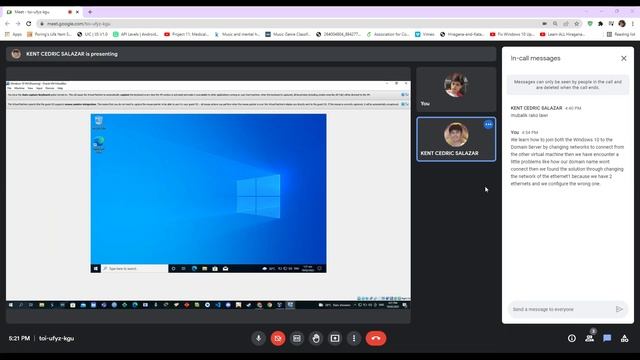Open a new browser tab
640x360 pixels.
tap(90, 12)
